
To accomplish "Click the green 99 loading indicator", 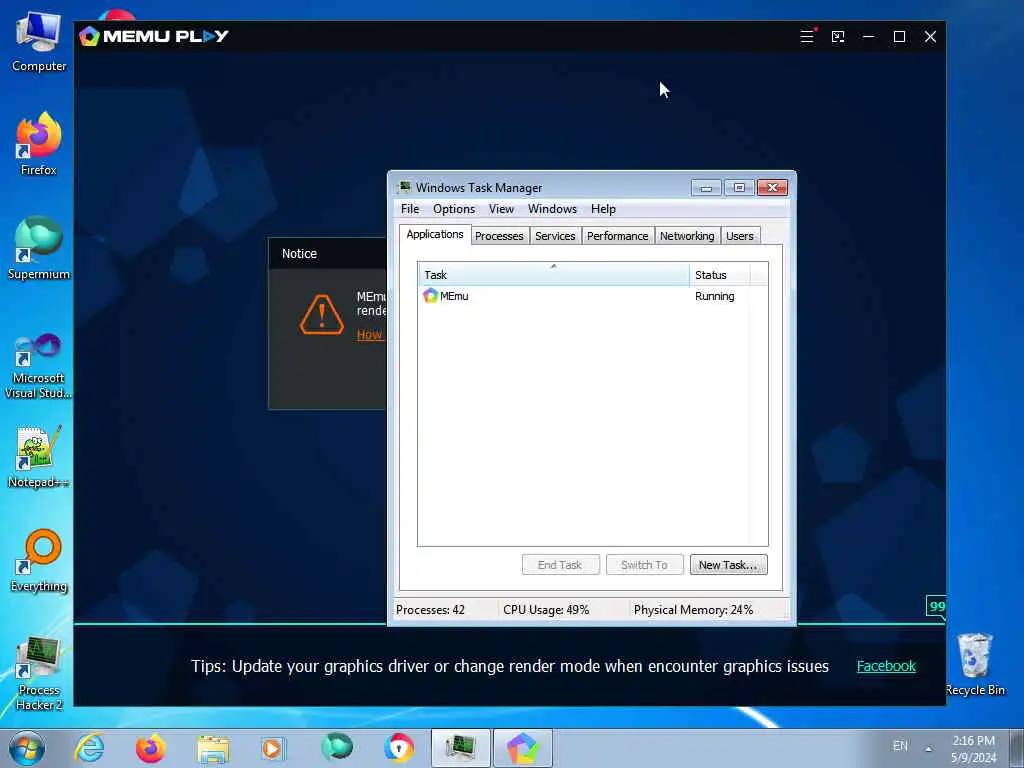I will [936, 607].
